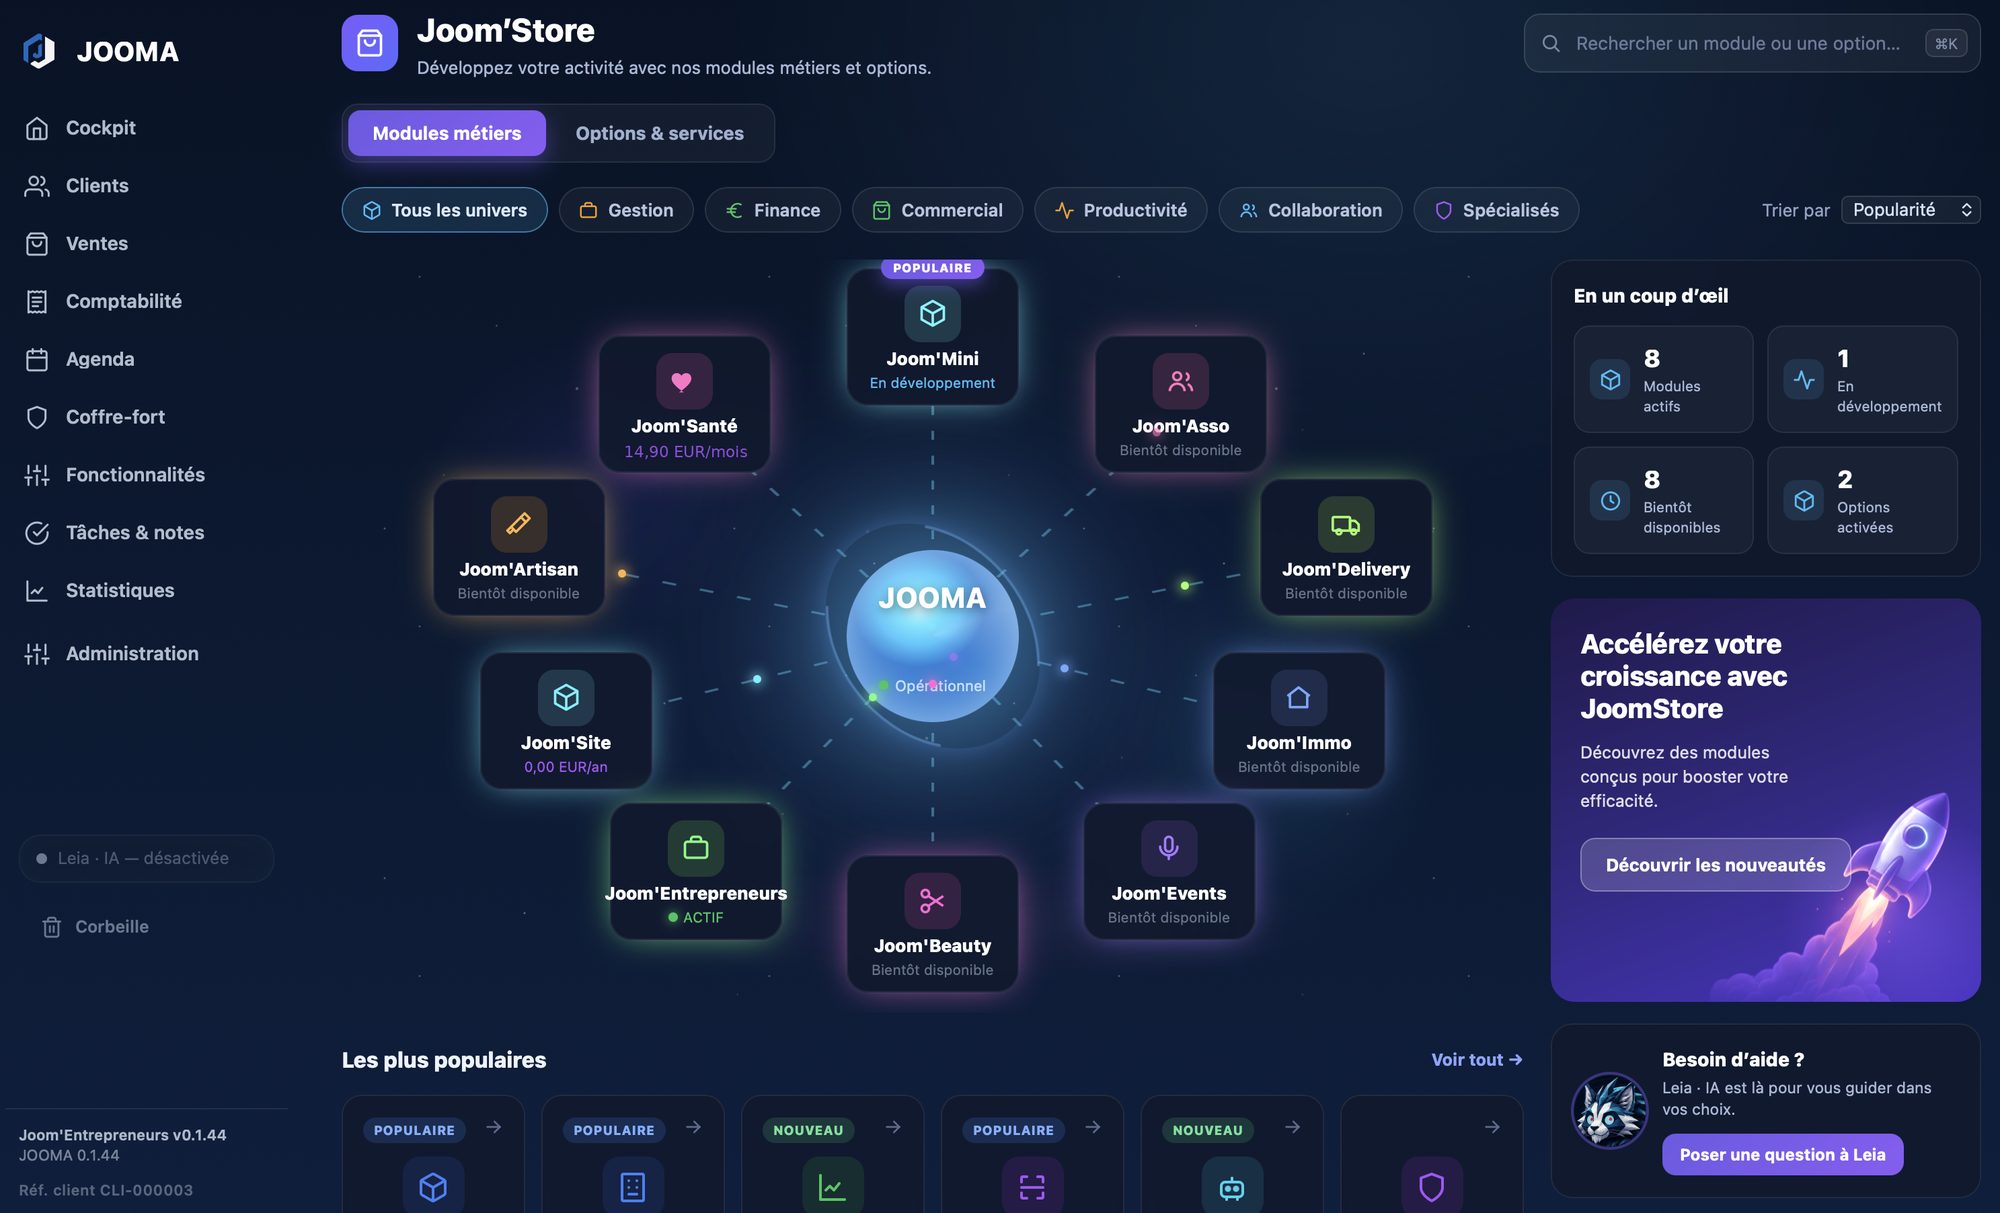Click the central JOOMA Opérationnel orb
2000x1213 pixels.
tap(933, 636)
